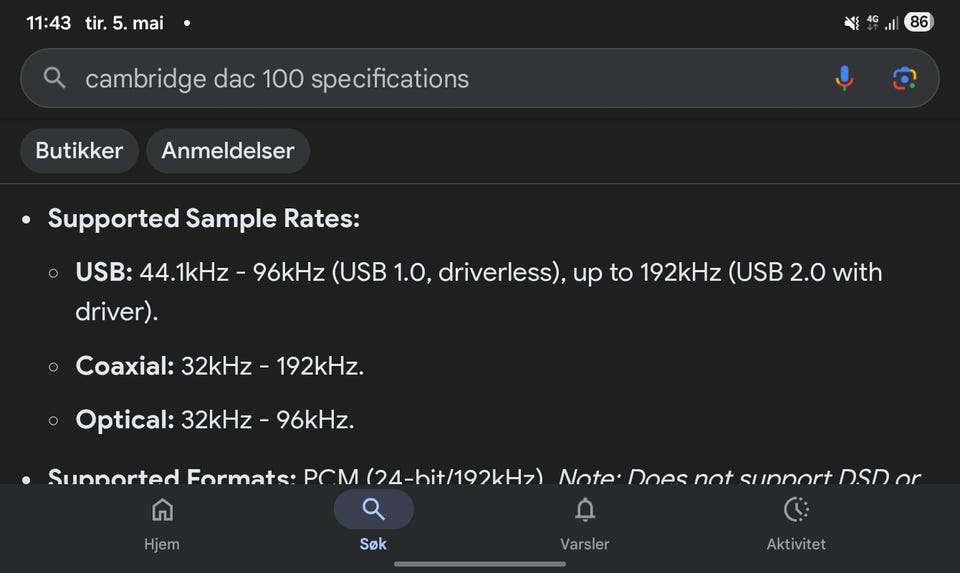Open the Hjem home tab
960x573 pixels.
(162, 525)
